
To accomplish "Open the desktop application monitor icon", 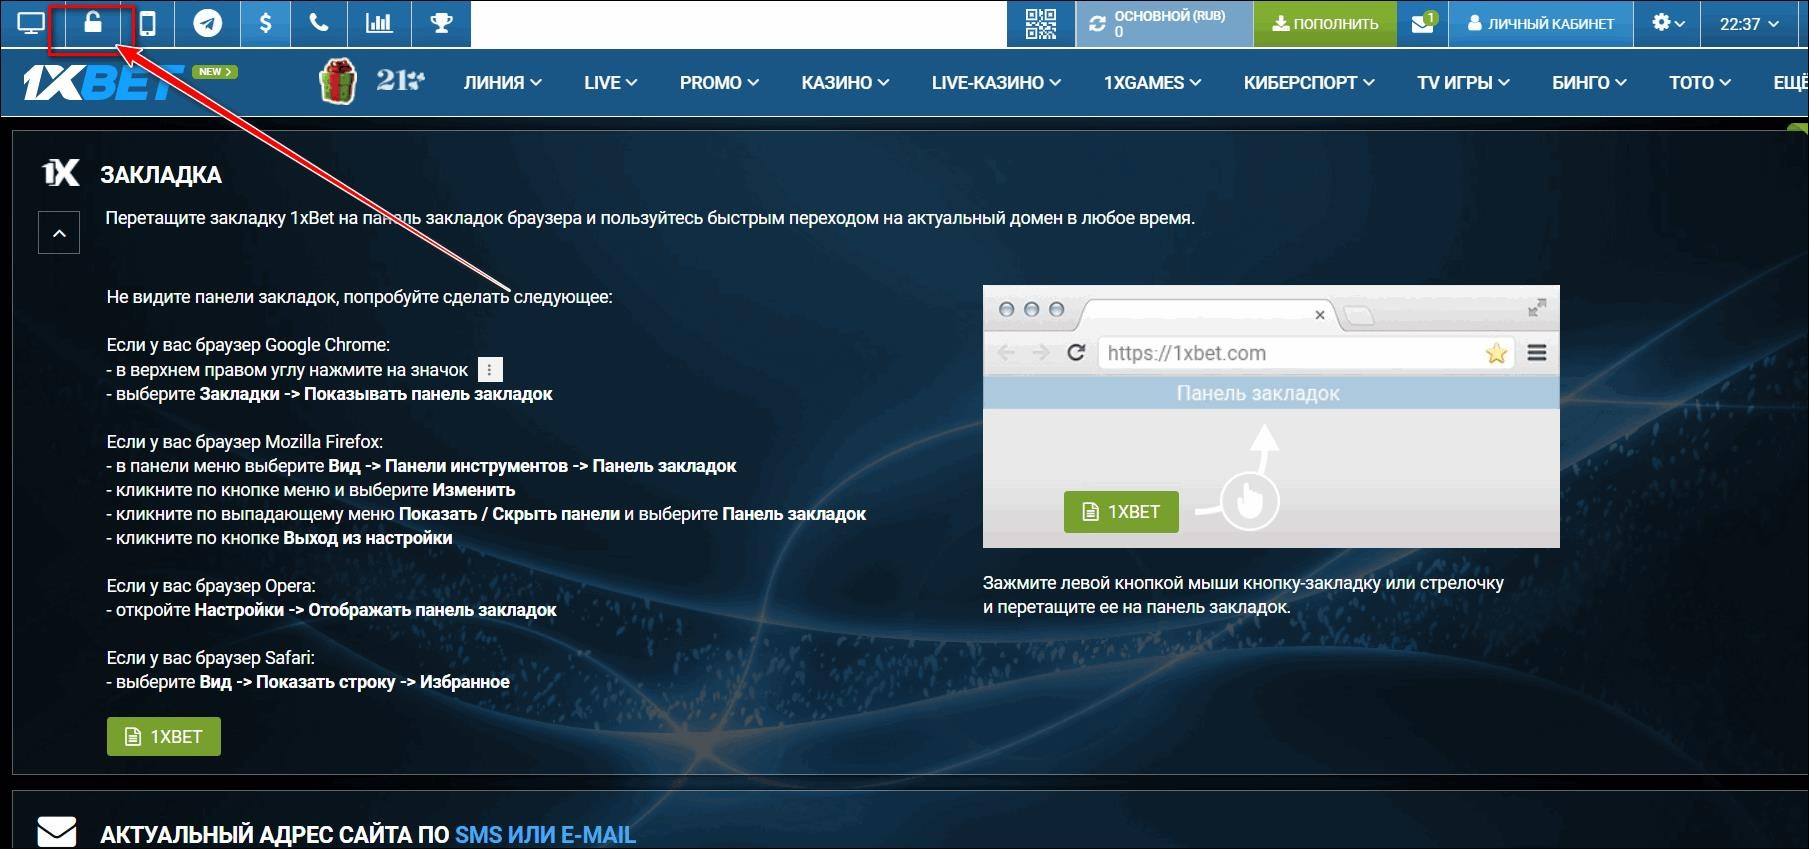I will [31, 23].
